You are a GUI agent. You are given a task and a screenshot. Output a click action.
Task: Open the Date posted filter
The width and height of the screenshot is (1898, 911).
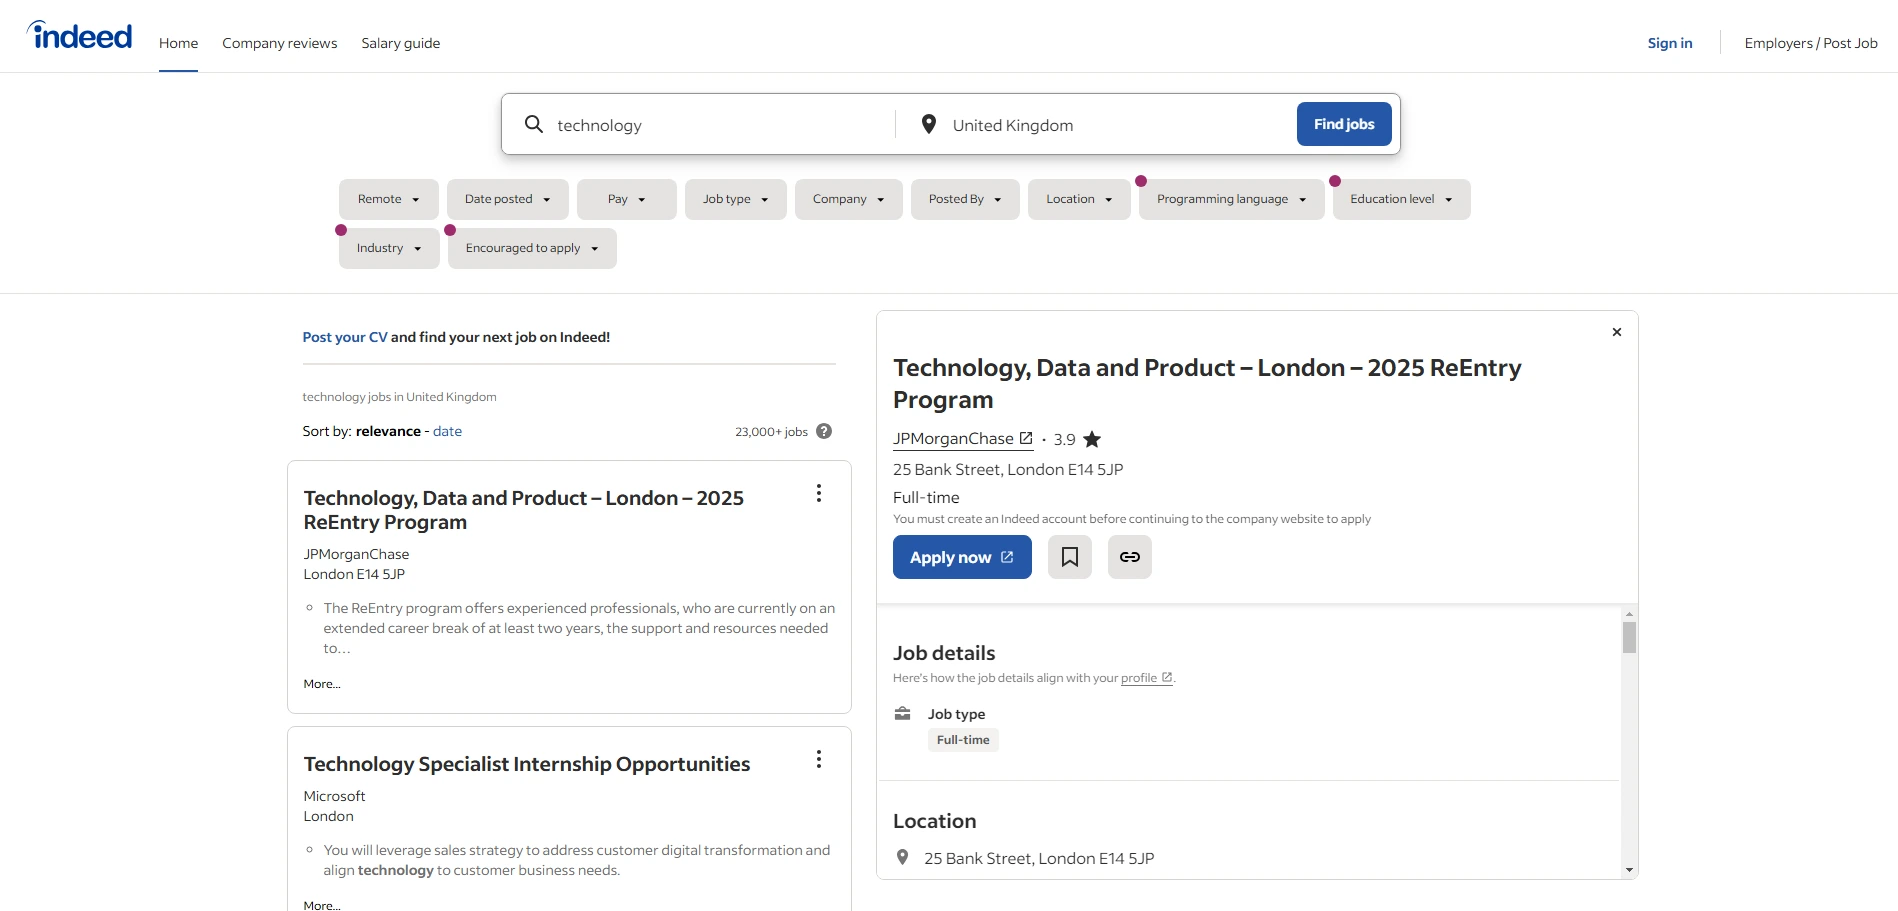tap(507, 199)
